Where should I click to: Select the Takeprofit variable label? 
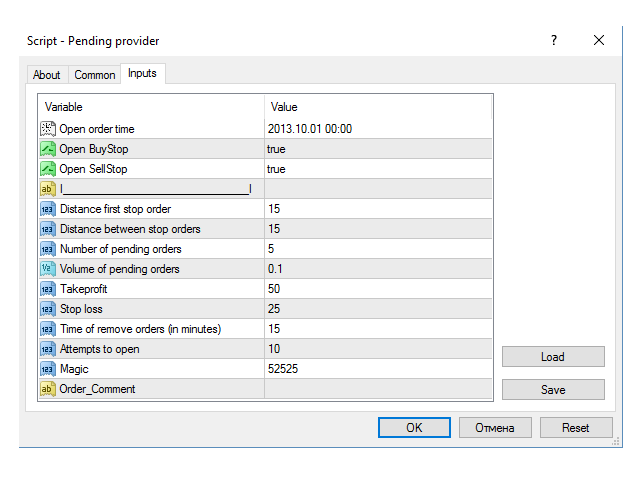click(x=84, y=289)
